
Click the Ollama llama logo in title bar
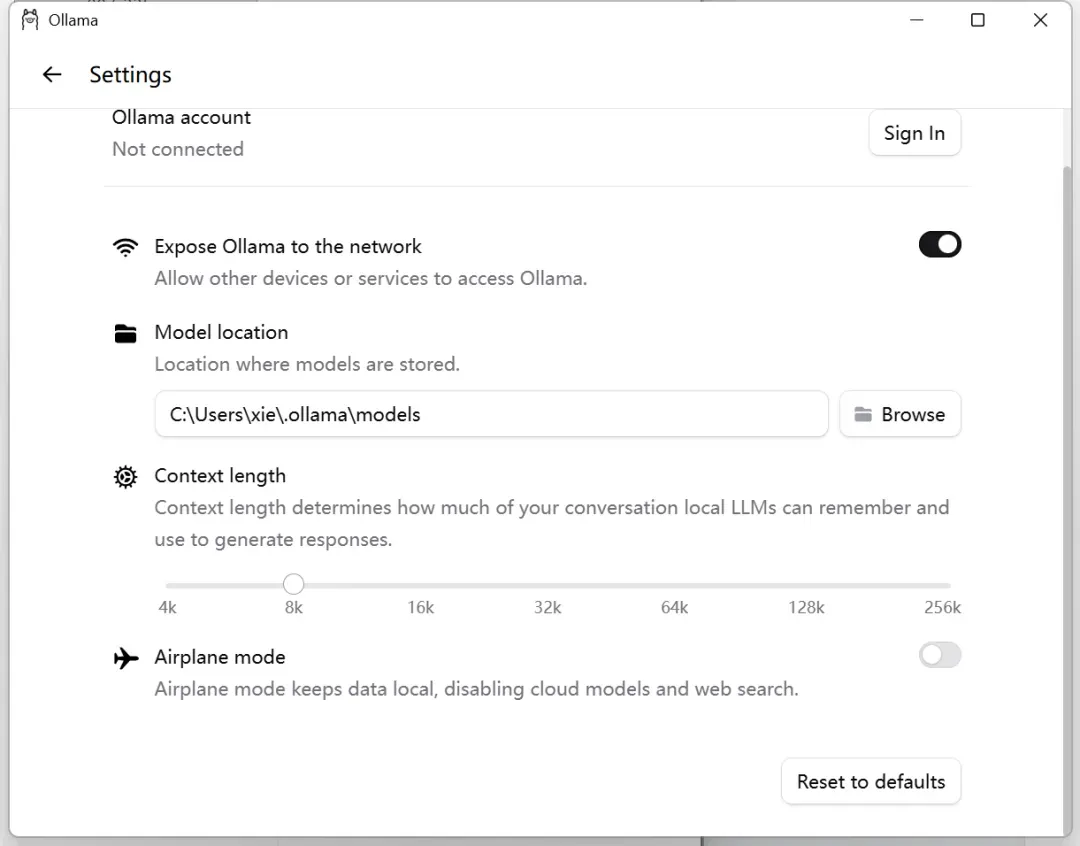[x=30, y=20]
